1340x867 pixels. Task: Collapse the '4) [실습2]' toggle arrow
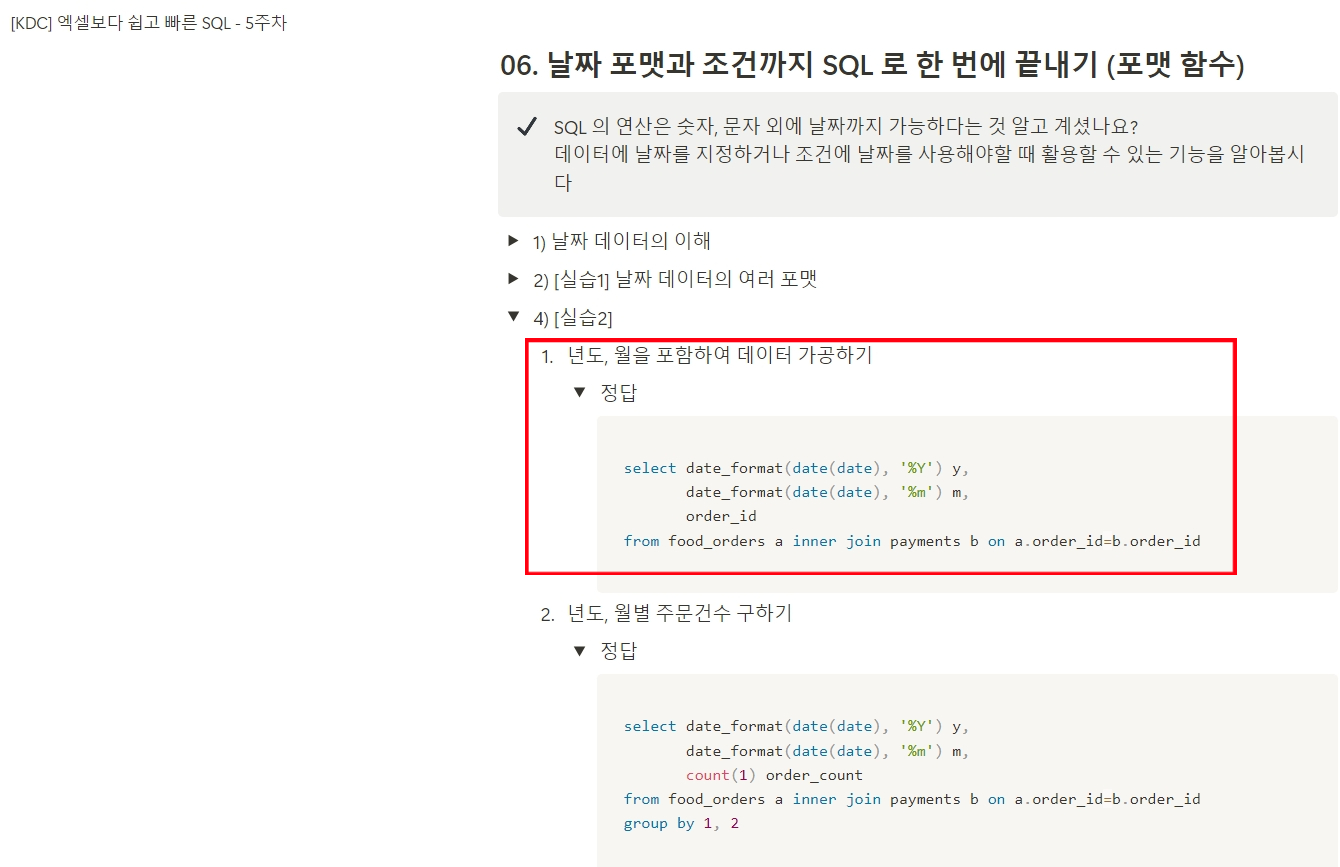(x=513, y=317)
